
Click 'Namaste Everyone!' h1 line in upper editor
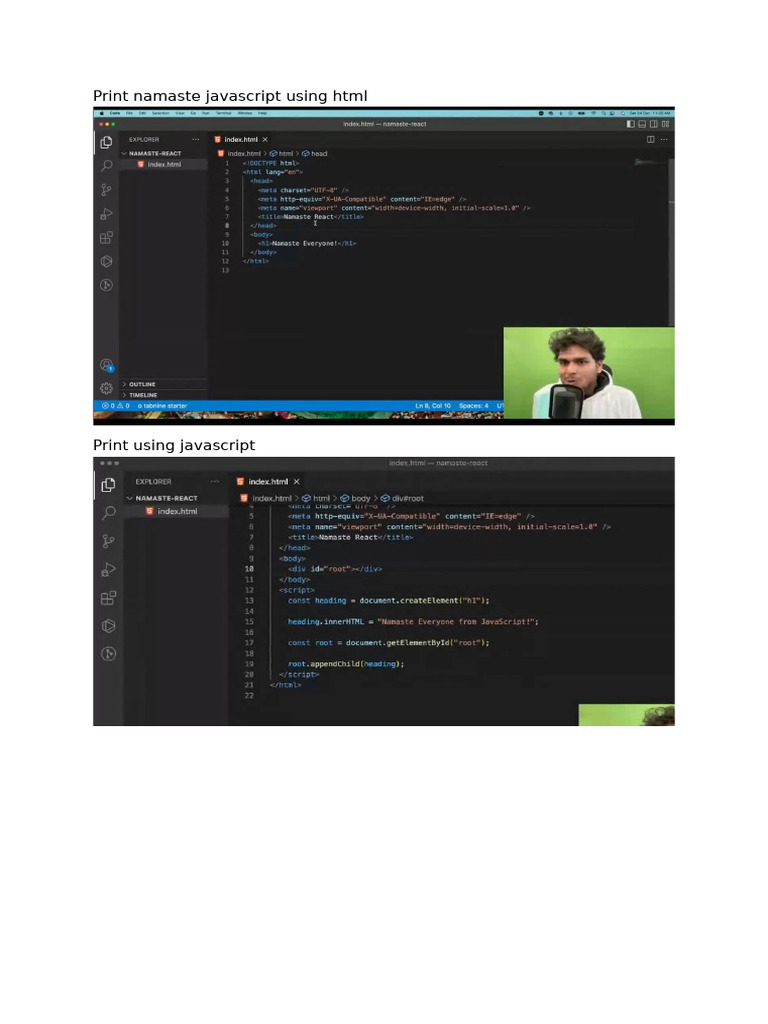(307, 243)
